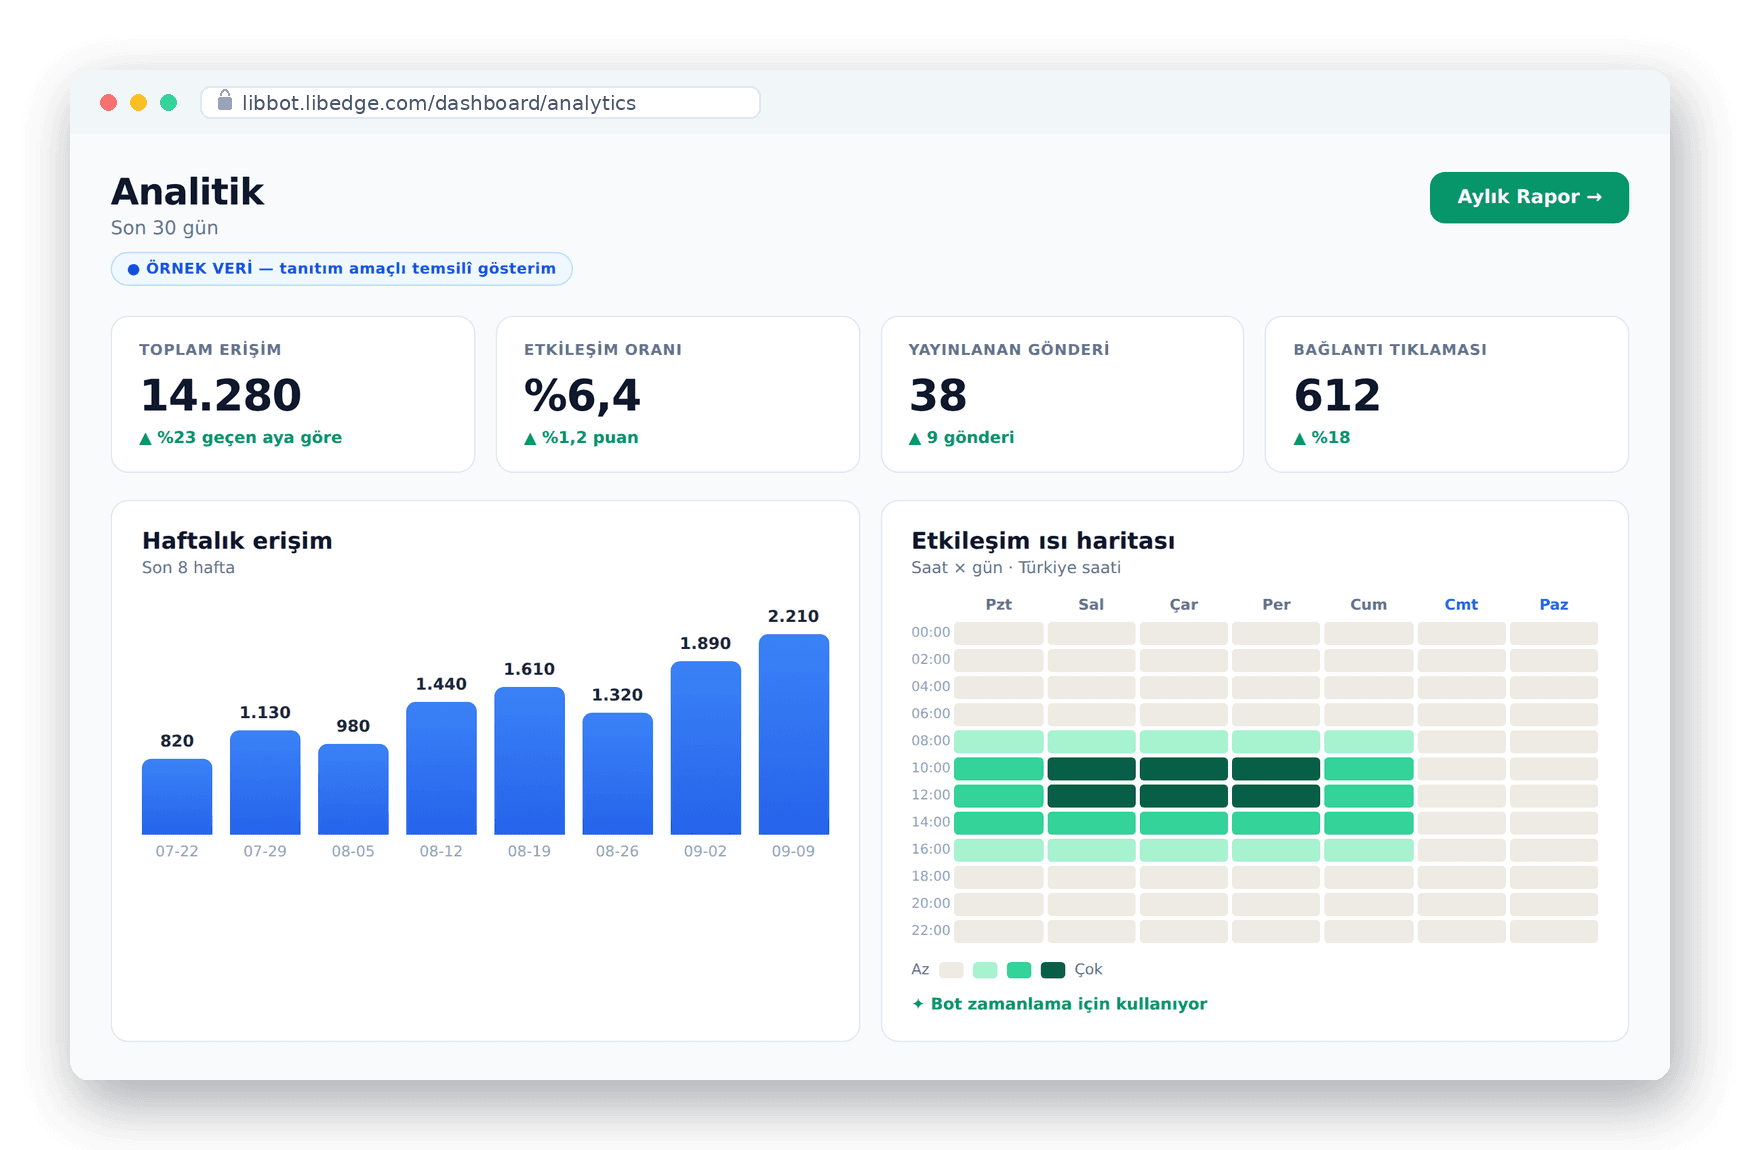Click heatmap cell Paz at 00:00
This screenshot has width=1740, height=1150.
point(1553,633)
